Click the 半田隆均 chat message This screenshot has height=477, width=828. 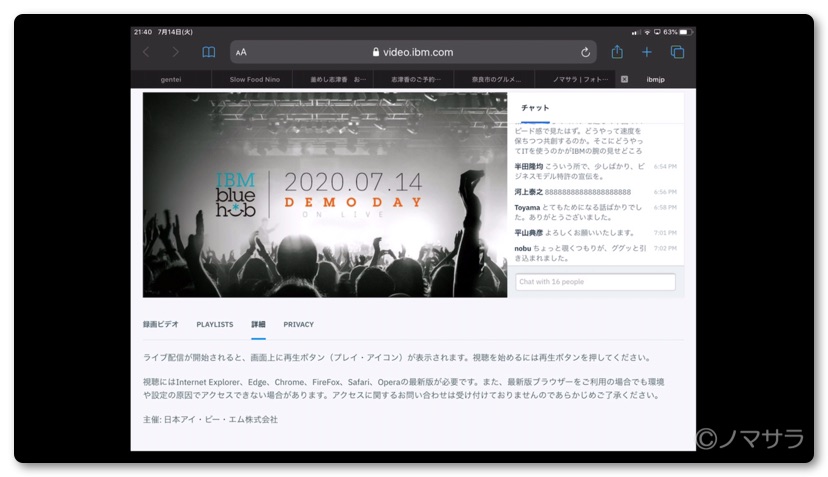[x=596, y=171]
